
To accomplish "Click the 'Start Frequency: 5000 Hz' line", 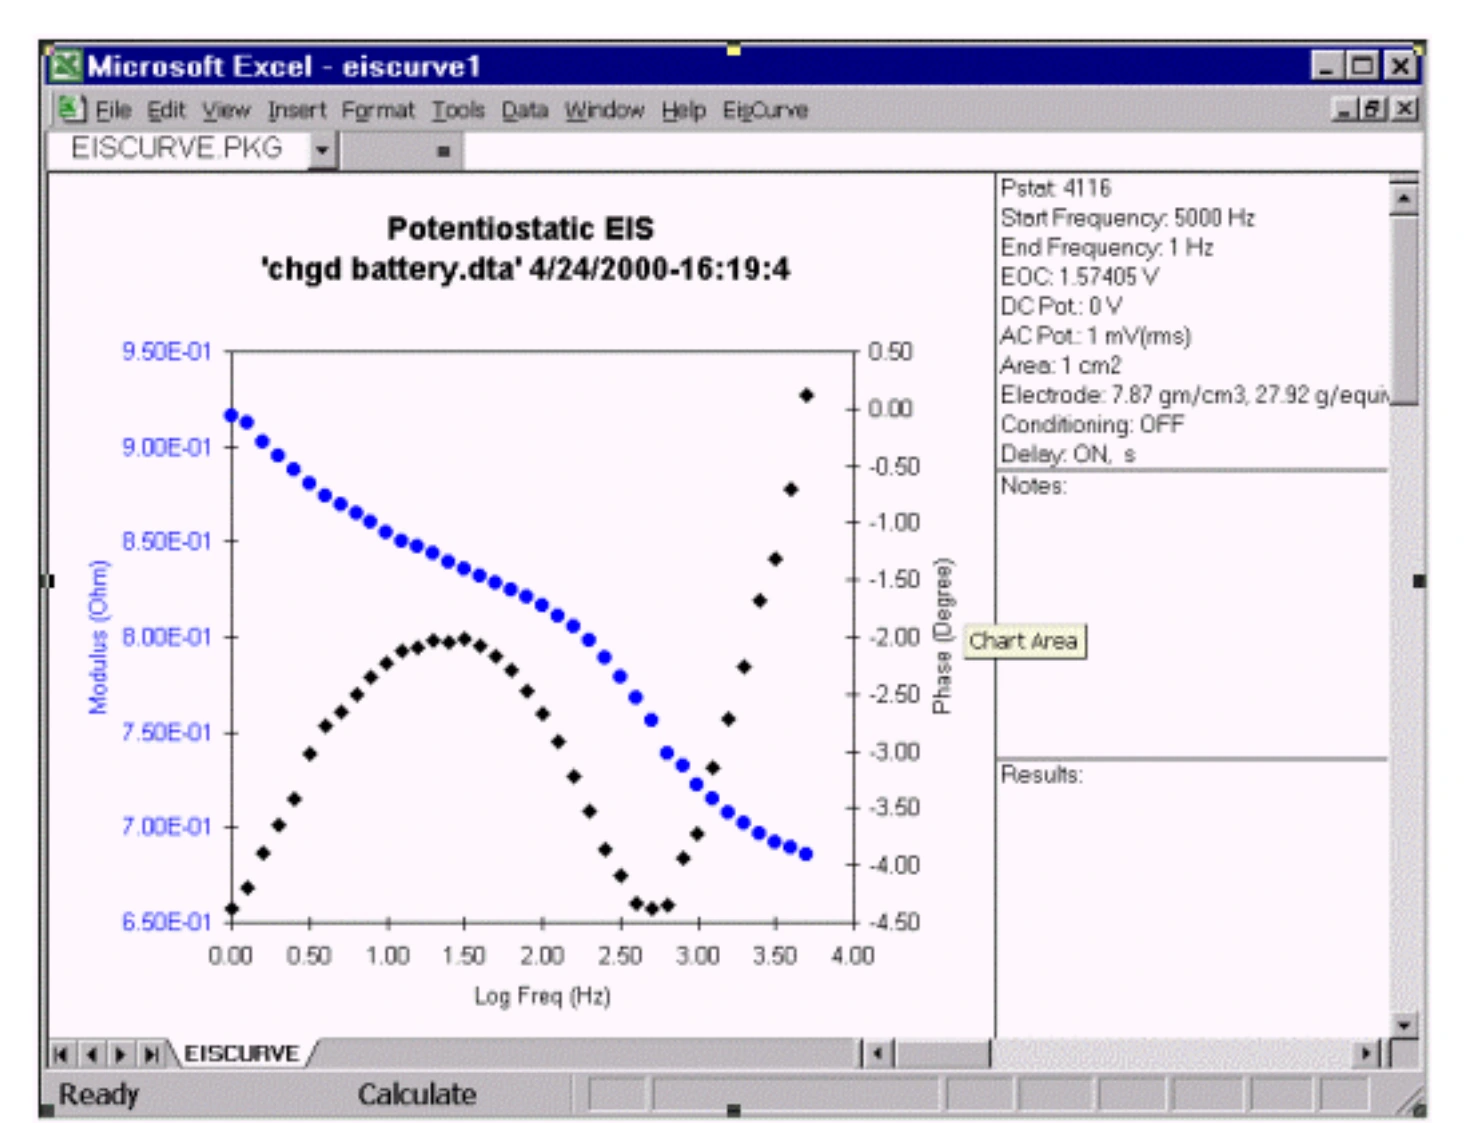I will (1127, 218).
